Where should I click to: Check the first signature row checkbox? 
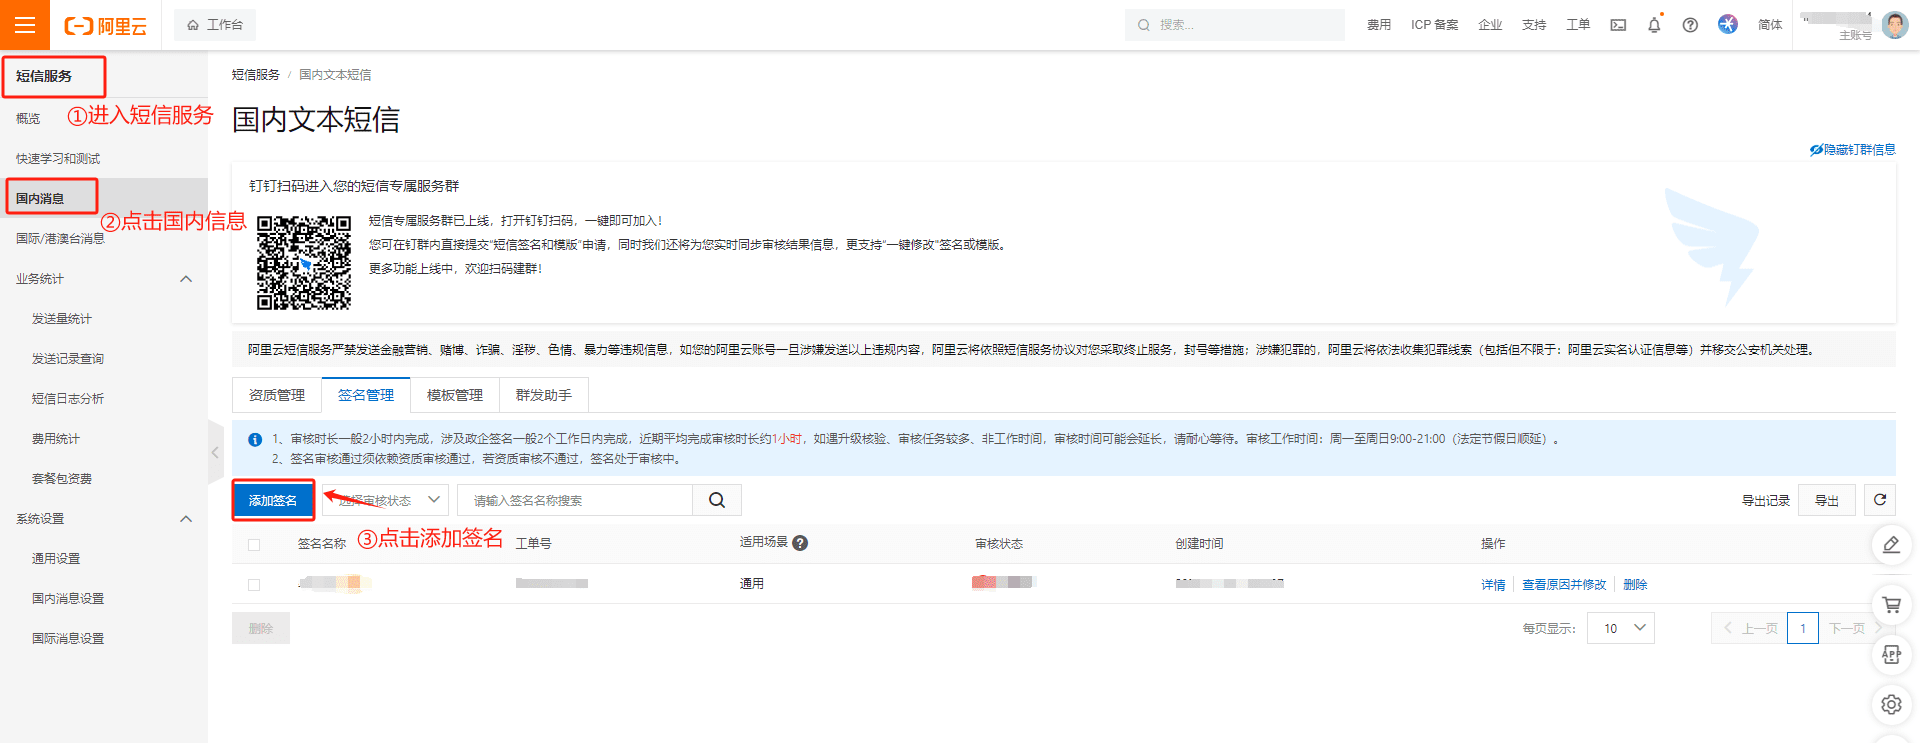tap(254, 585)
